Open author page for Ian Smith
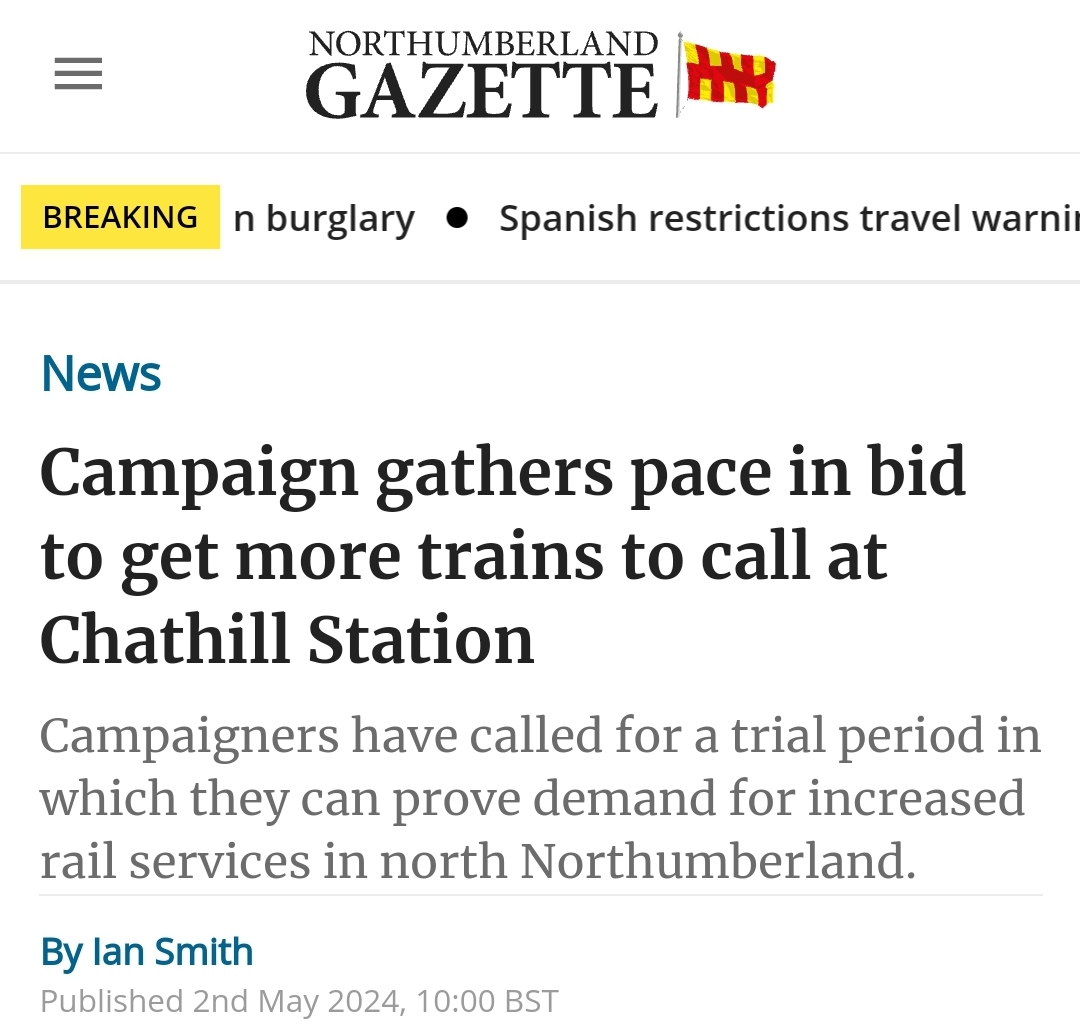This screenshot has height=1031, width=1080. [x=172, y=952]
